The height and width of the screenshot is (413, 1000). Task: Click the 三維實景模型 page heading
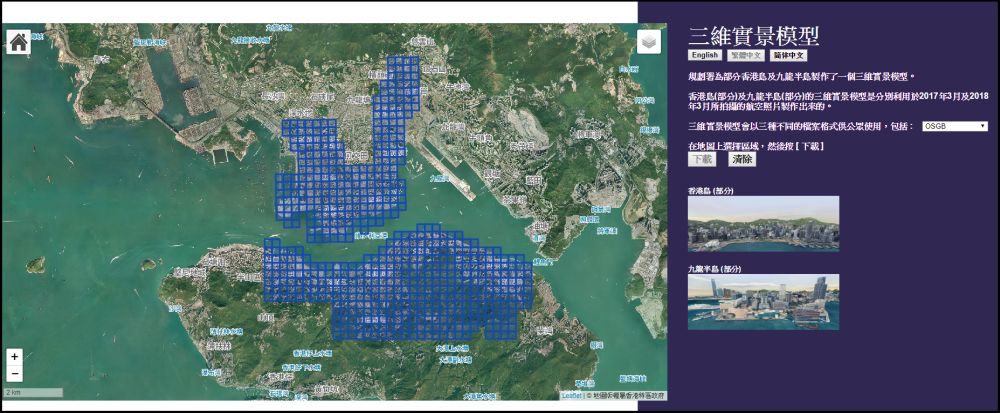click(754, 36)
